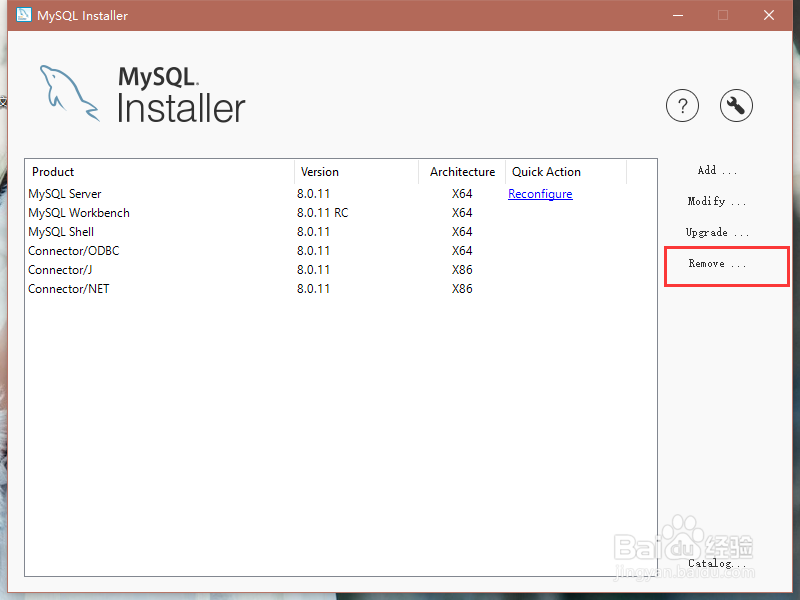Viewport: 800px width, 600px height.
Task: Select the MySQL Server product row
Action: click(64, 193)
